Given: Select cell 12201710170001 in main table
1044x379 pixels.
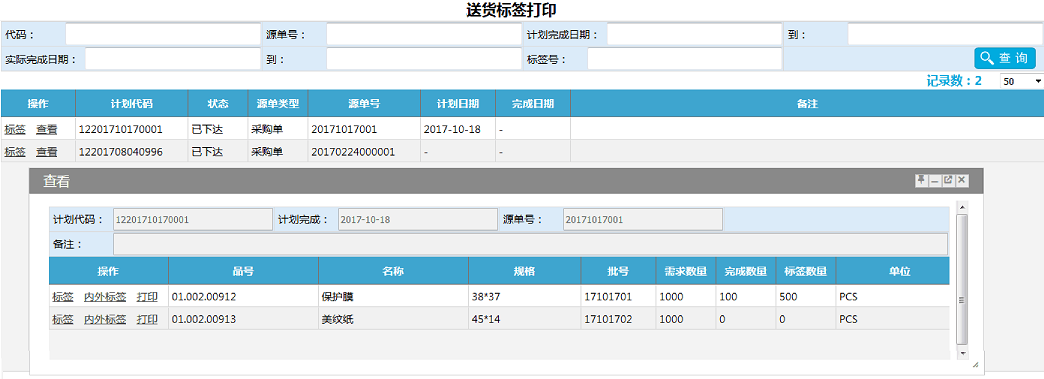Looking at the screenshot, I should point(132,129).
